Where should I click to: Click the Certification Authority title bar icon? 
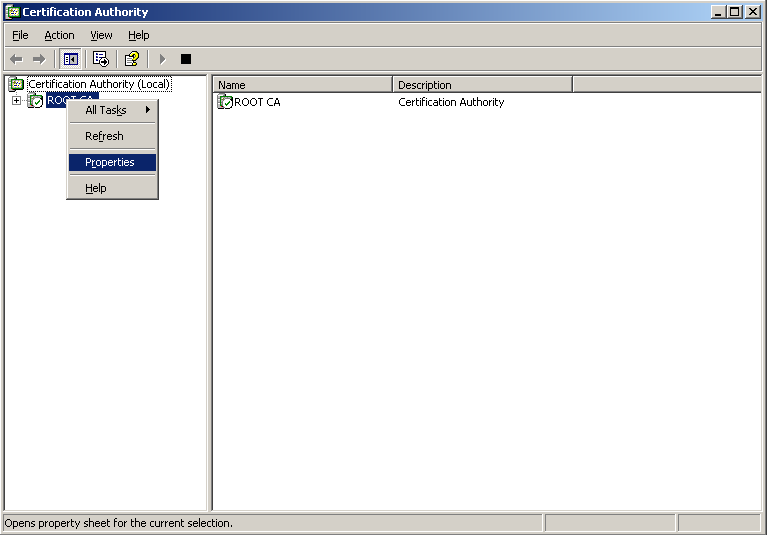pyautogui.click(x=13, y=12)
